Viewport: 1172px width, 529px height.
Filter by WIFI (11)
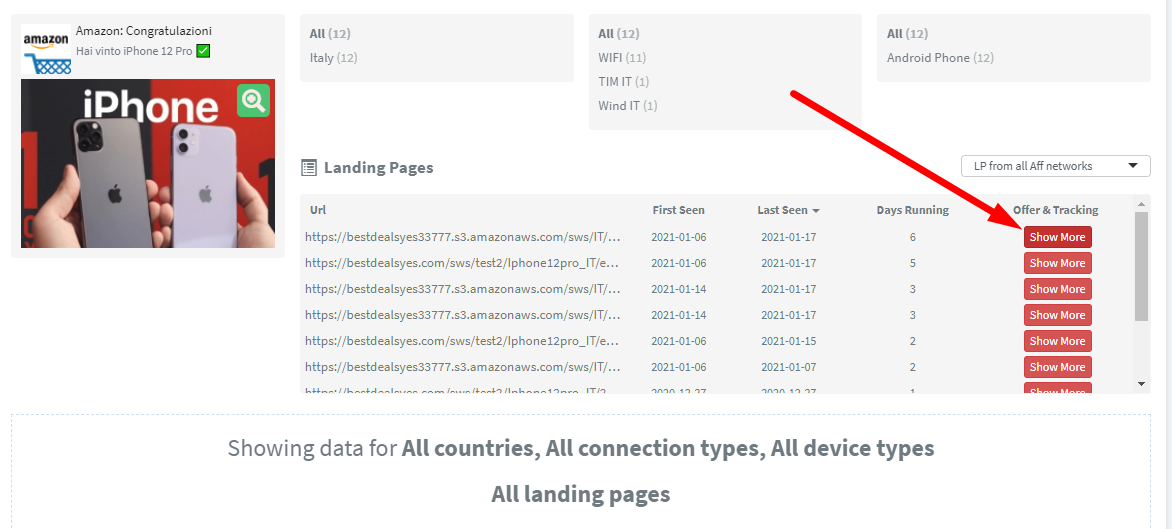[x=622, y=58]
